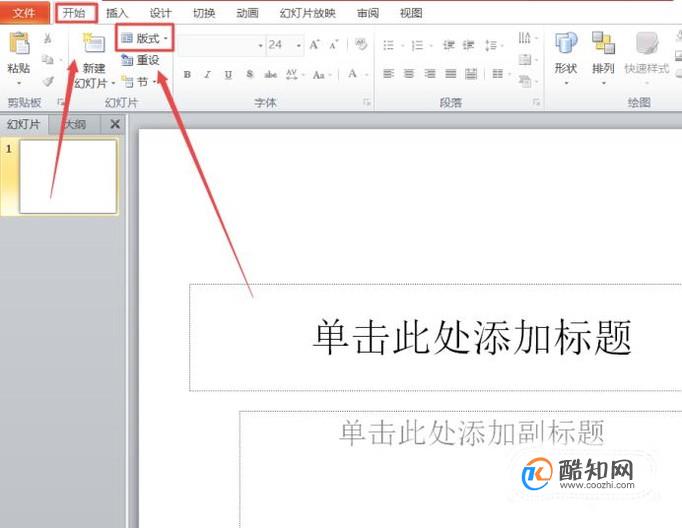682x528 pixels.
Task: Open character spacing AV dropdown
Action: tap(294, 75)
